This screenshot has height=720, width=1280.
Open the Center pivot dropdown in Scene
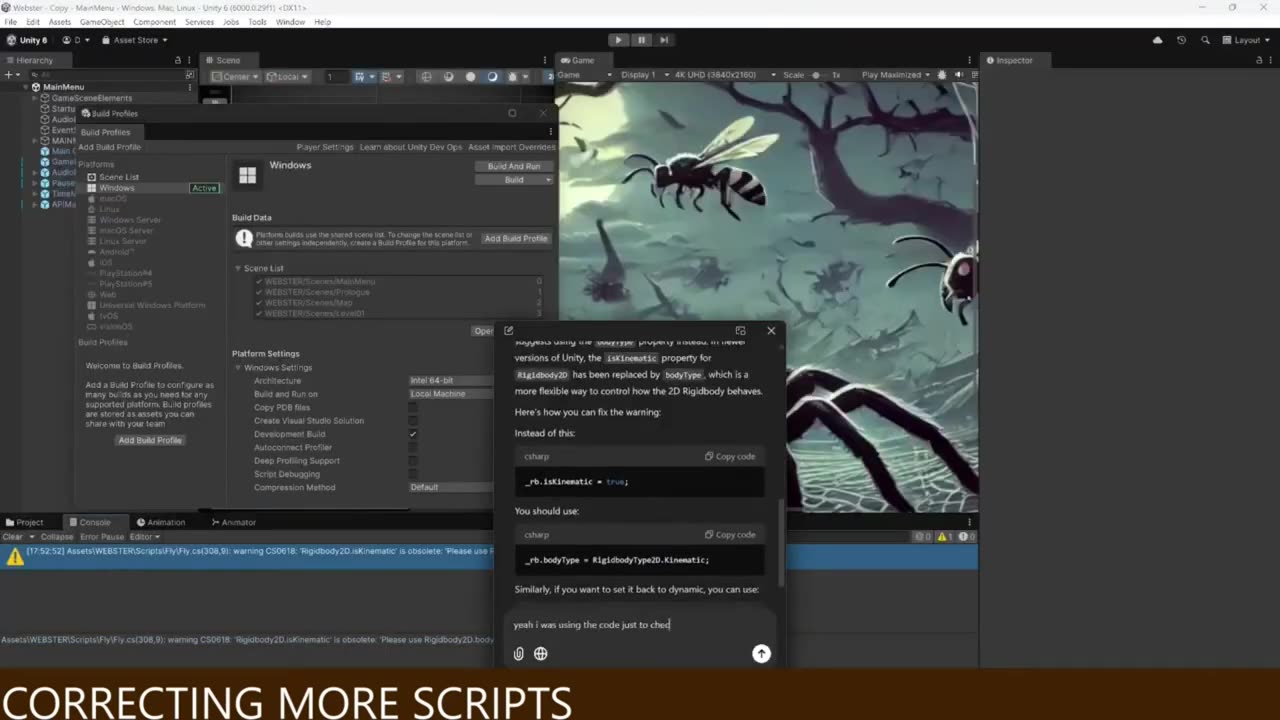pyautogui.click(x=236, y=76)
